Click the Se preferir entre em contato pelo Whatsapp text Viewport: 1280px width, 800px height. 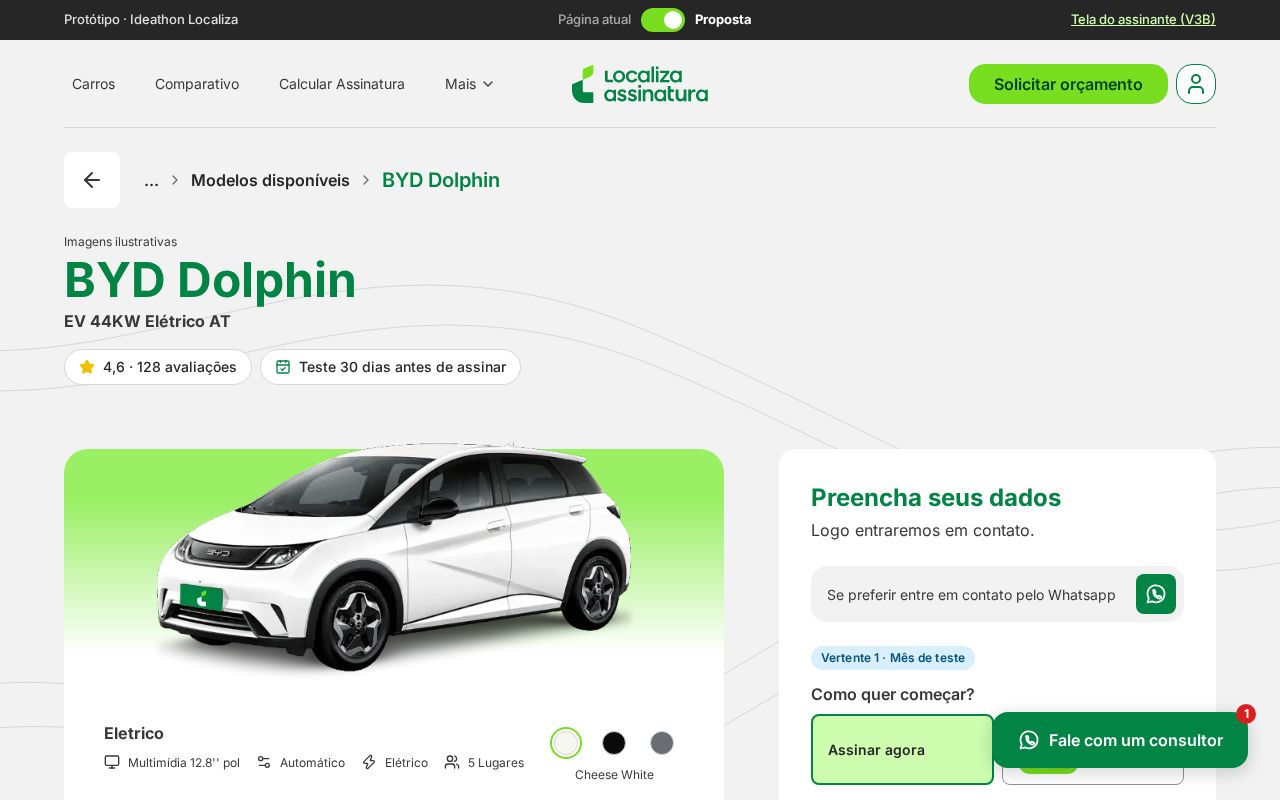(971, 595)
